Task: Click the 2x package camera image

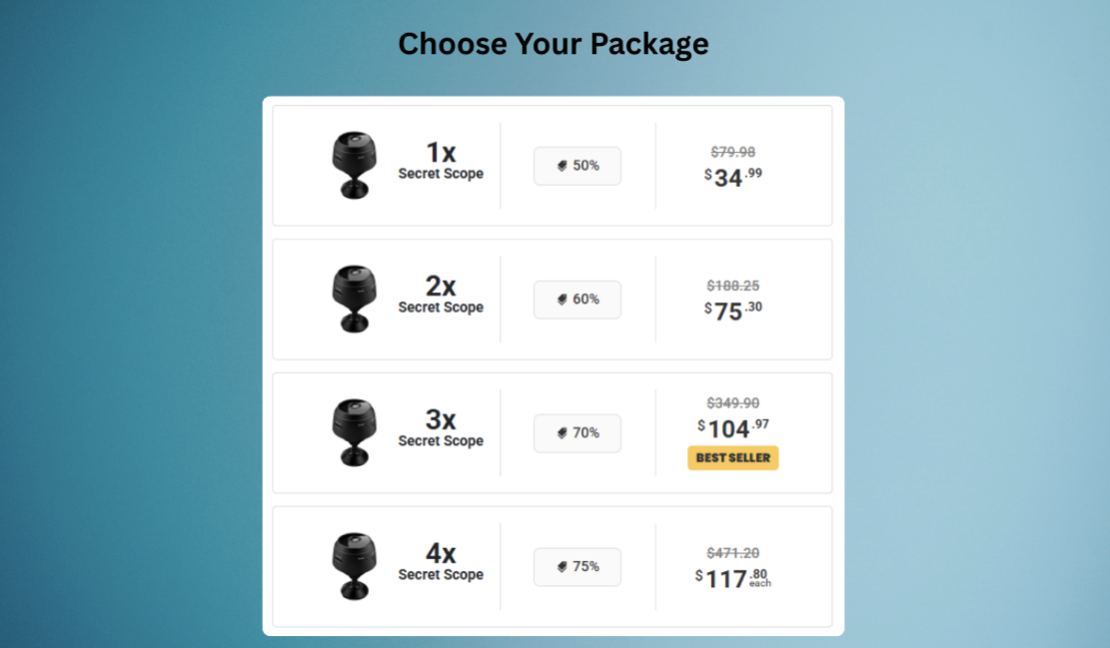Action: (x=354, y=299)
